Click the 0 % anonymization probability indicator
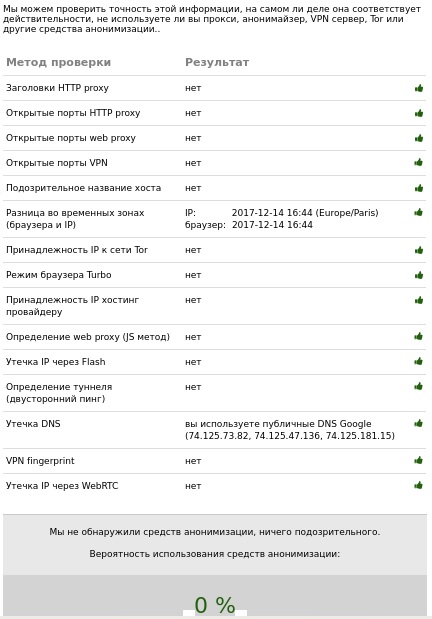 point(215,605)
